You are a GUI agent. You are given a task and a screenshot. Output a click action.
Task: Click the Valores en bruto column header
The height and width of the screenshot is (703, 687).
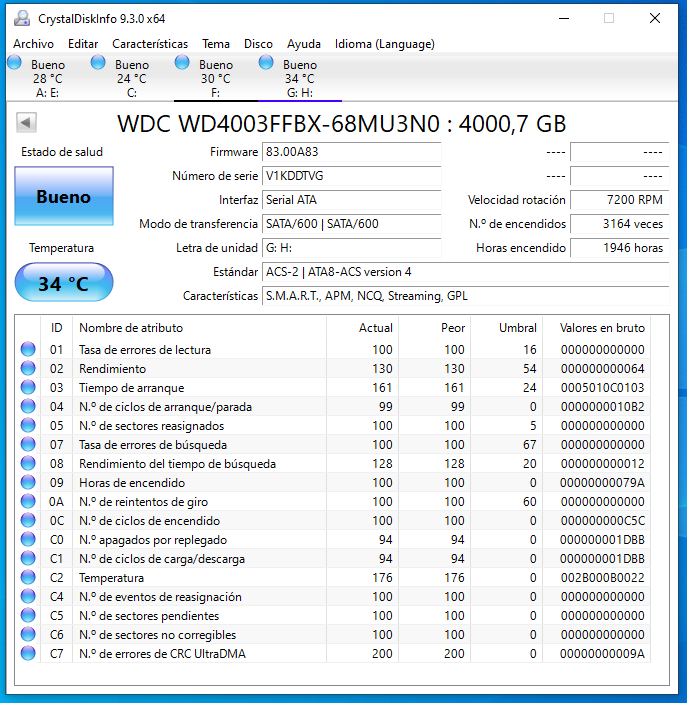pos(597,328)
